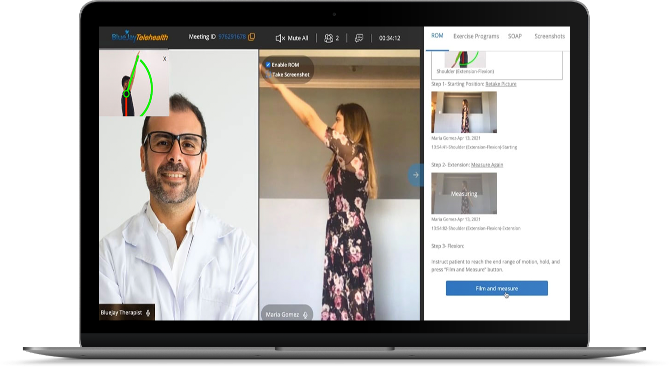Select the Shoulder (Extension-Flexion) measurement card
669x367 pixels.
(497, 65)
